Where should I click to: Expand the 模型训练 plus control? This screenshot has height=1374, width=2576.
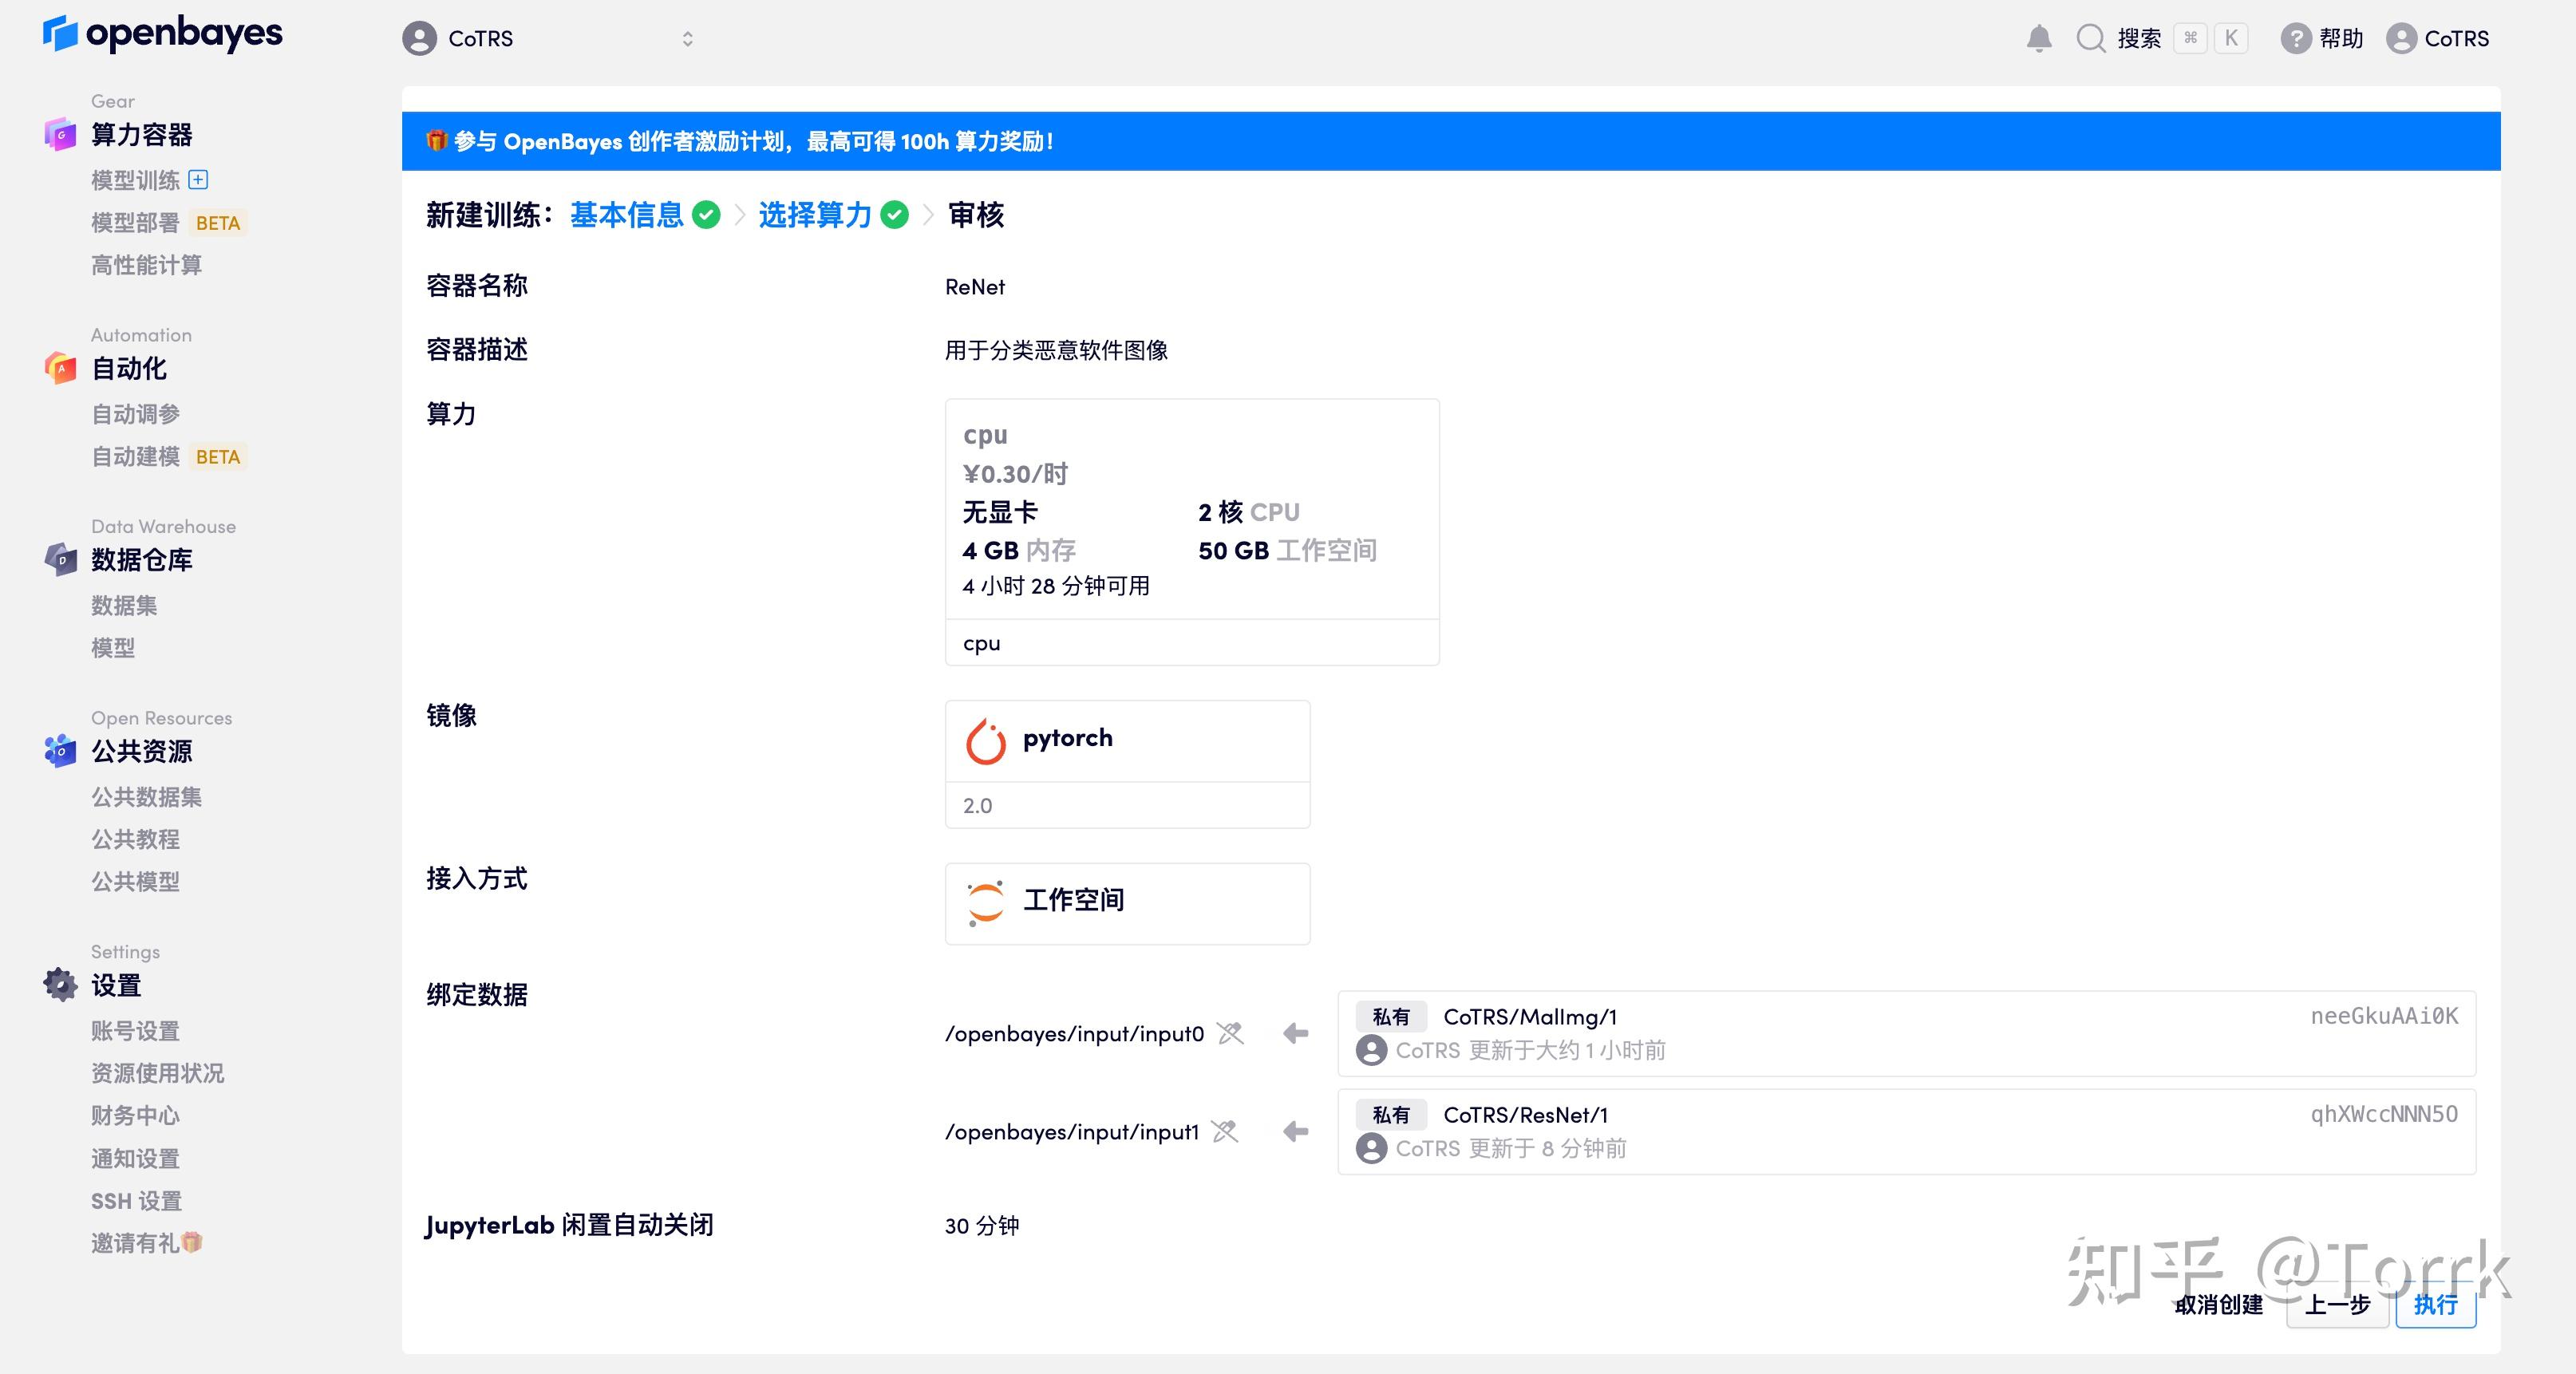click(x=198, y=180)
